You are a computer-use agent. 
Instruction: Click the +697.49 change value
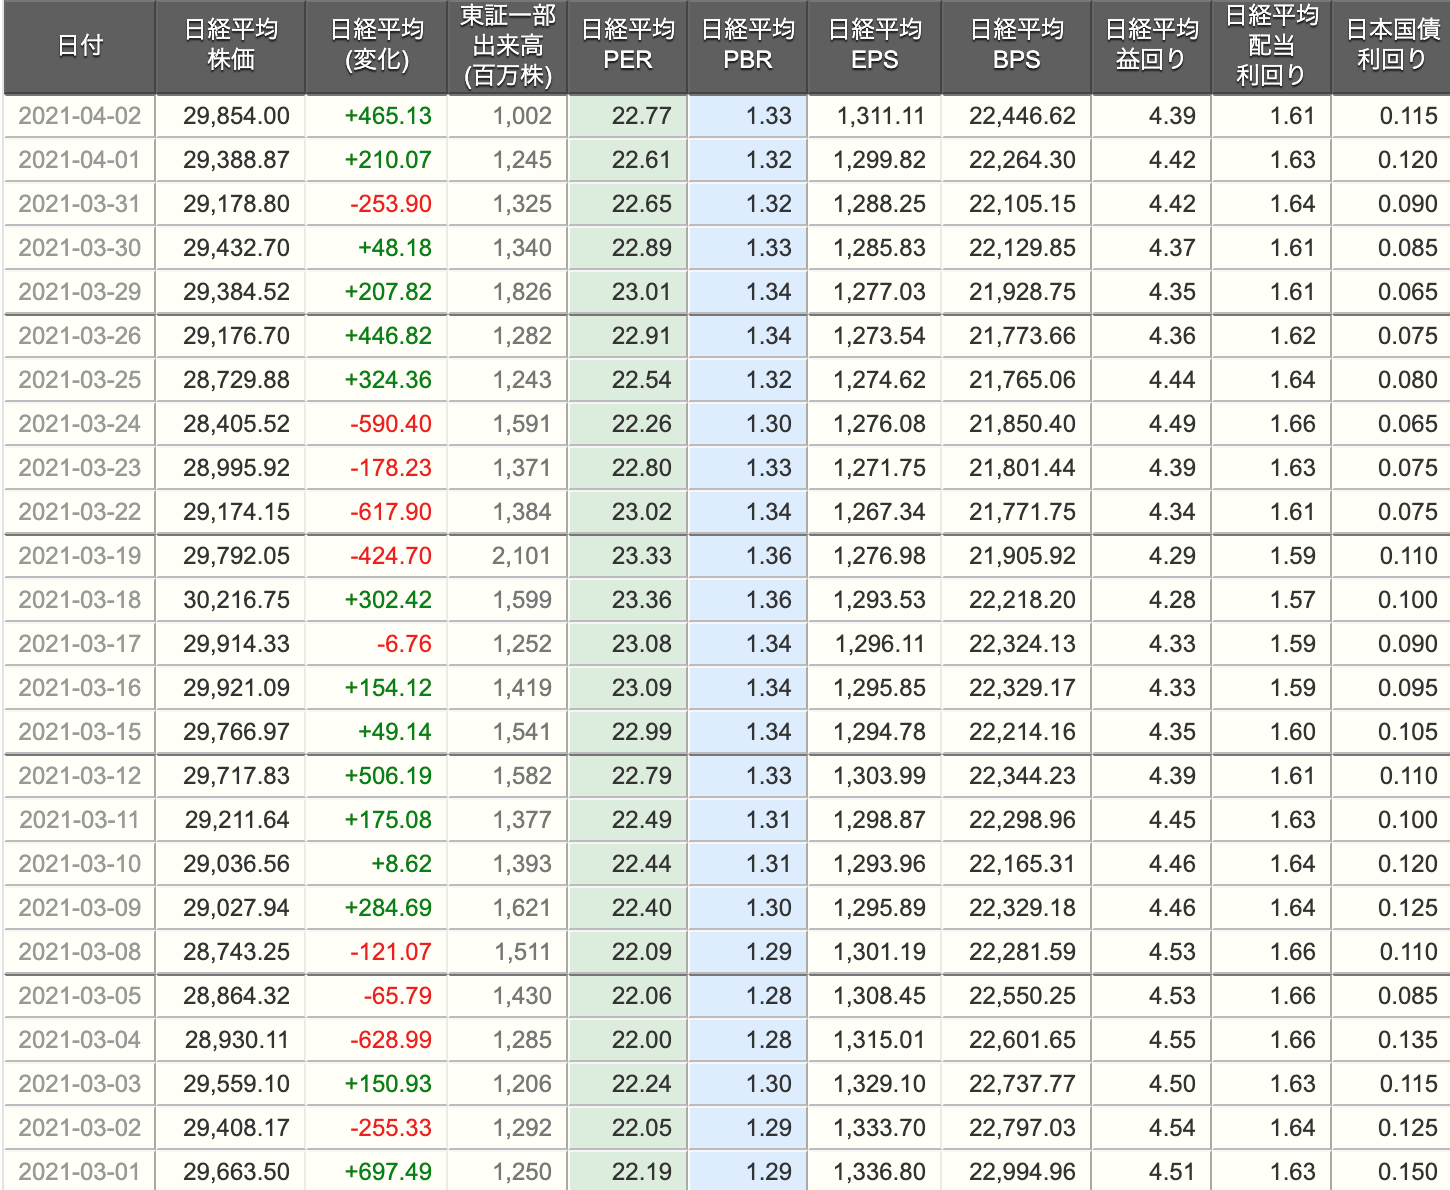[x=388, y=1172]
